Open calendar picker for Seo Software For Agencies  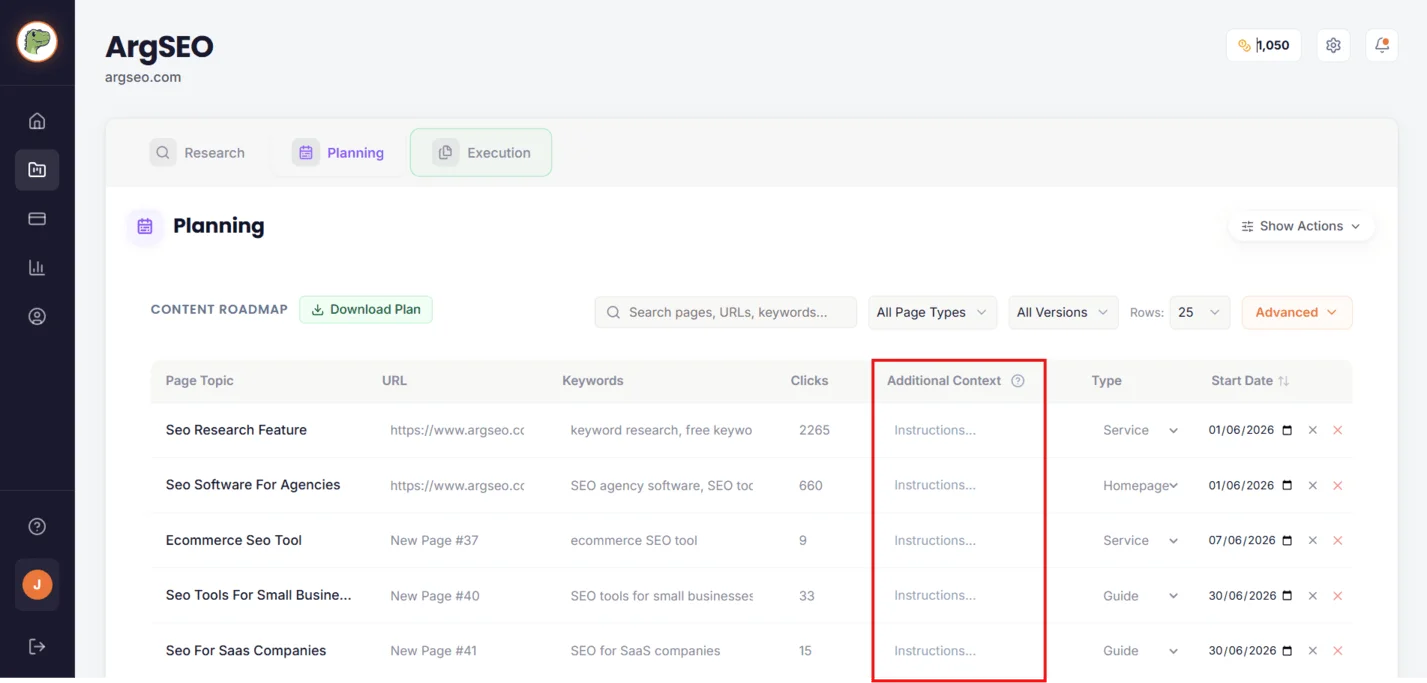pyautogui.click(x=1287, y=485)
